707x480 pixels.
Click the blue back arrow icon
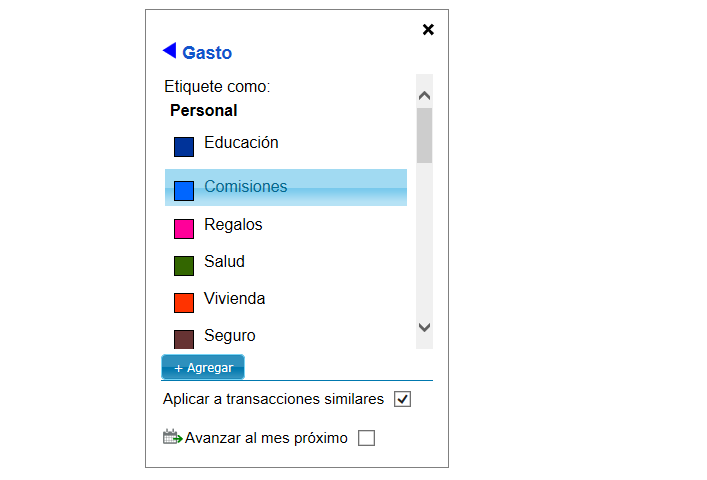click(169, 51)
